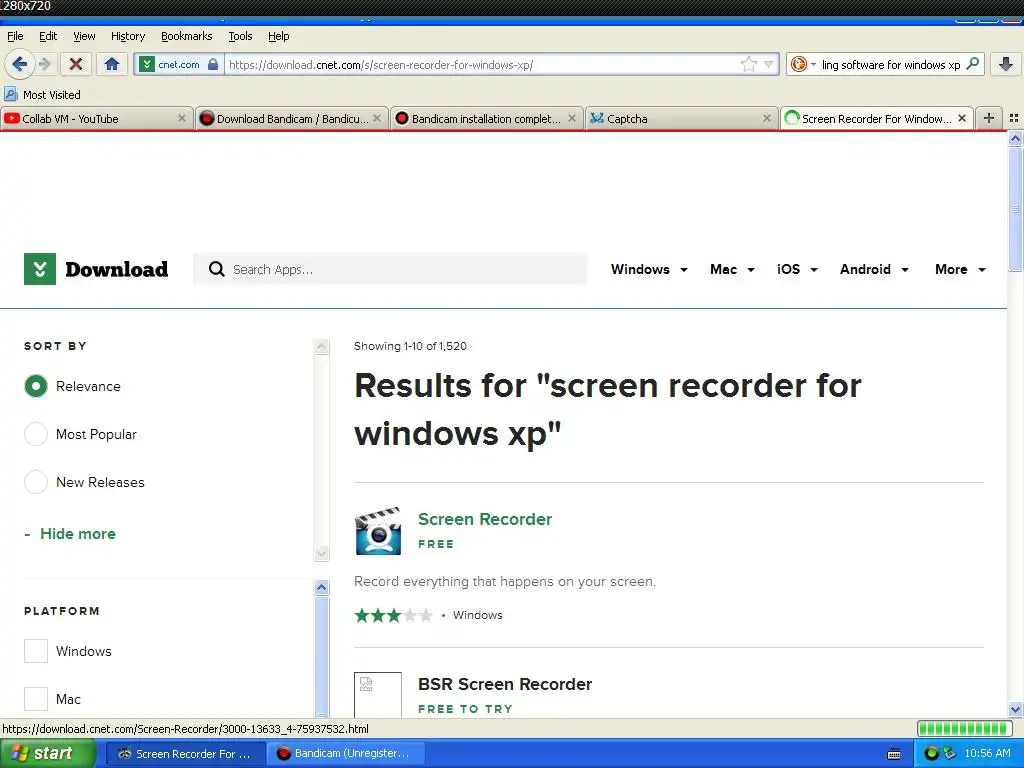1024x768 pixels.
Task: Click the network system tray icon
Action: click(x=949, y=754)
